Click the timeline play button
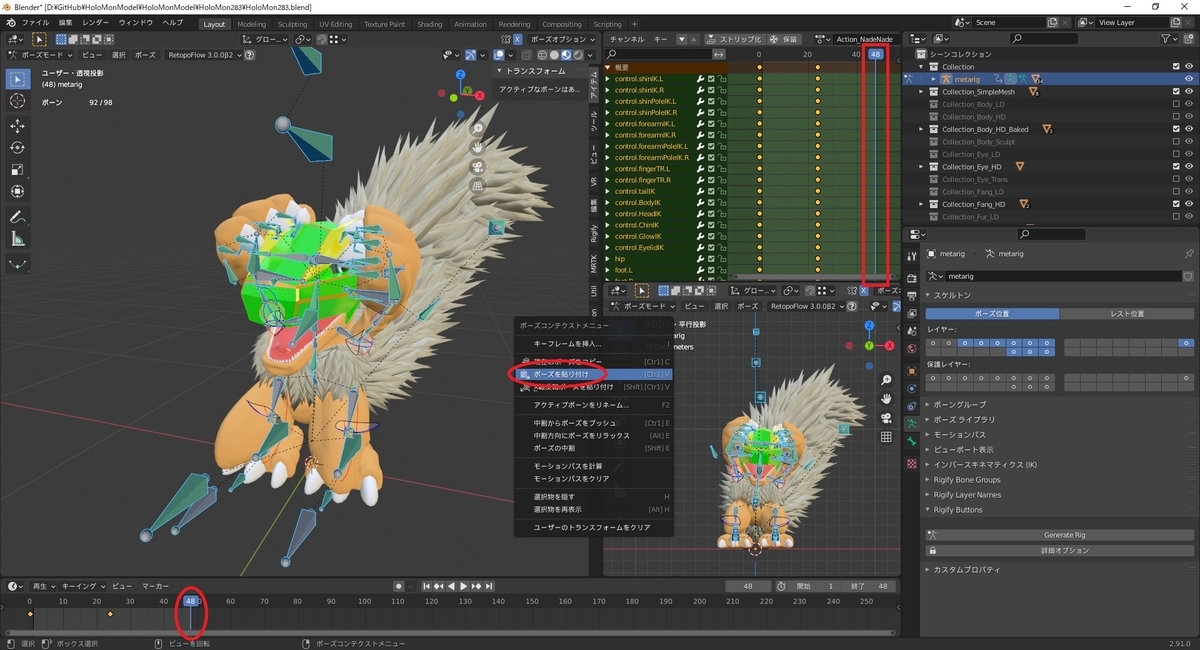Screen dimensions: 1200x650 (463, 586)
